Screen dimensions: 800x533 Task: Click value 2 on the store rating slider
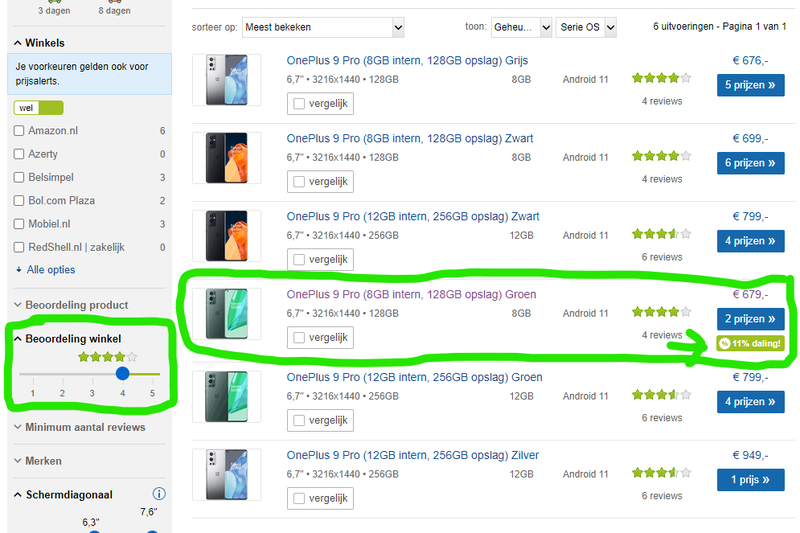(62, 393)
